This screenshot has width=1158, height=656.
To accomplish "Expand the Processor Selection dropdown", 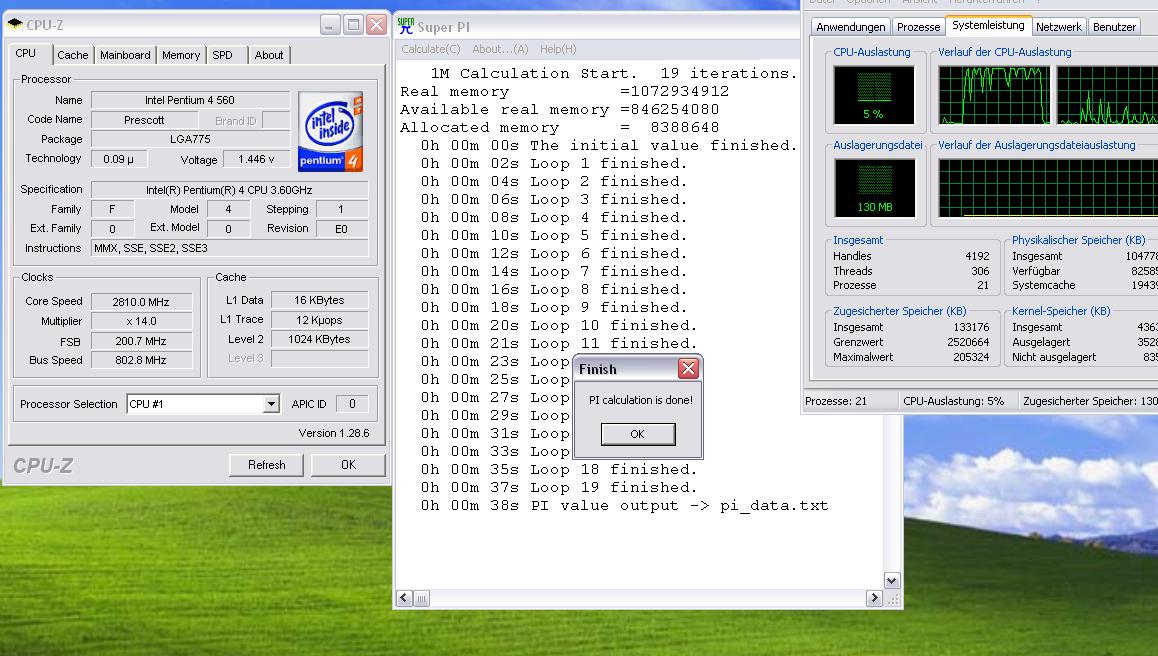I will tap(271, 404).
